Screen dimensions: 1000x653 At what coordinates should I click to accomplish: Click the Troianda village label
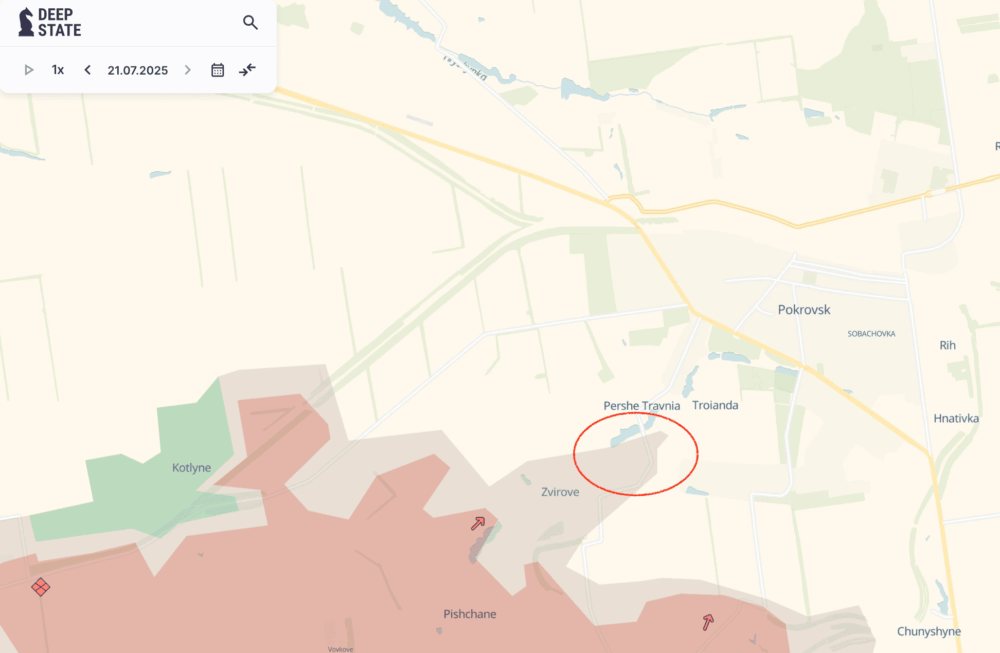click(x=715, y=405)
